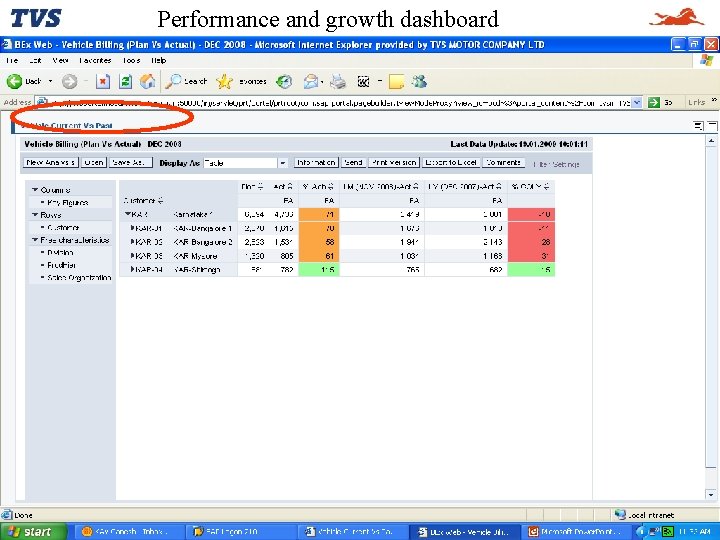The width and height of the screenshot is (720, 540).
Task: Switch to Microsoft PowerPoint taskbar item
Action: point(577,532)
